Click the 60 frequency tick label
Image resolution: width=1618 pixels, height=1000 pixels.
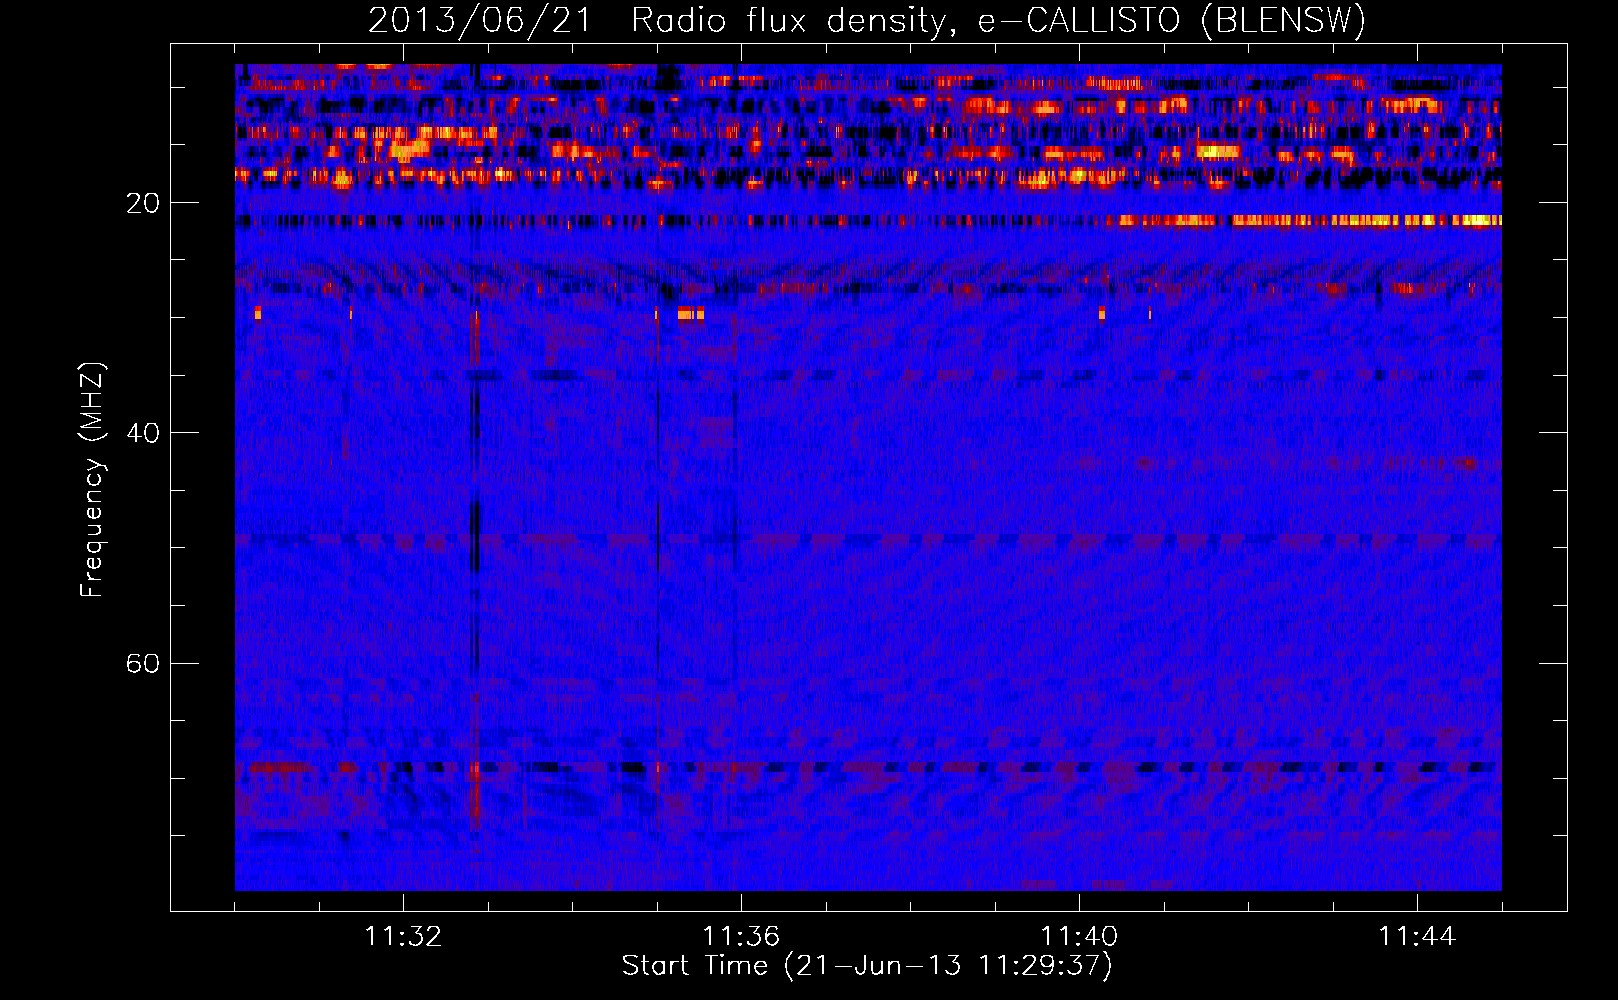[x=143, y=663]
